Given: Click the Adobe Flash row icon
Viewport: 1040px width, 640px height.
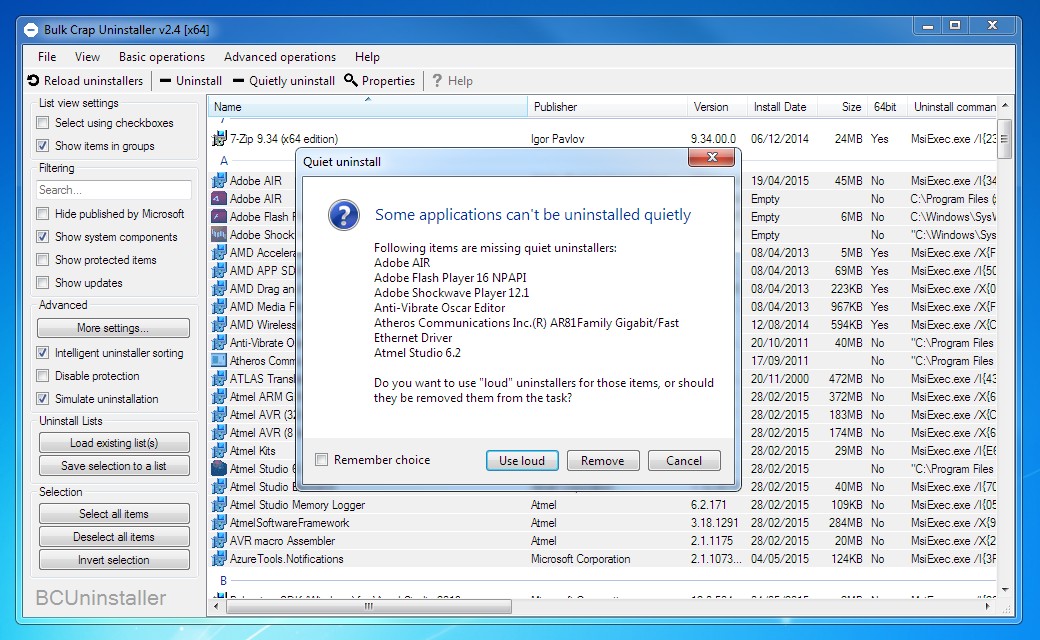Looking at the screenshot, I should (x=219, y=216).
